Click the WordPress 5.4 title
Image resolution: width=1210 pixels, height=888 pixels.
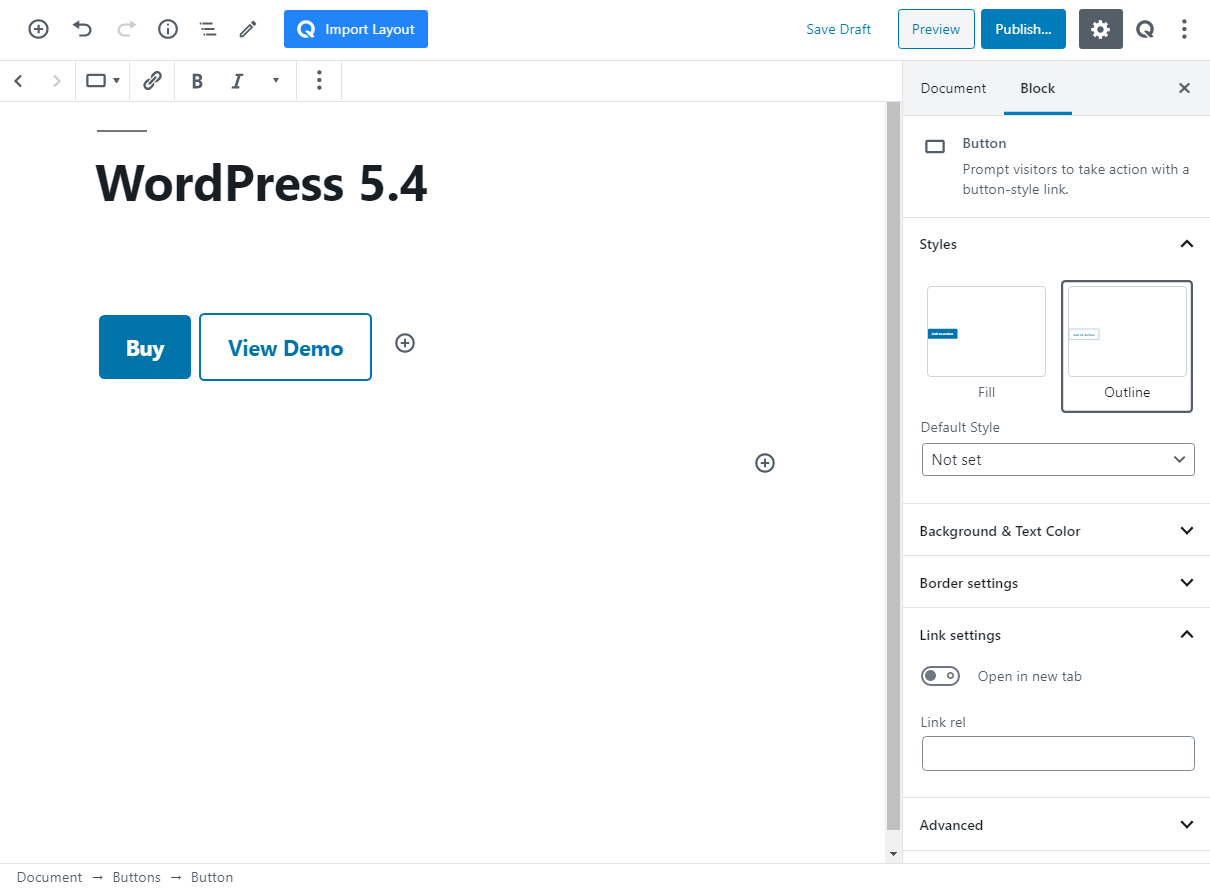click(x=261, y=184)
